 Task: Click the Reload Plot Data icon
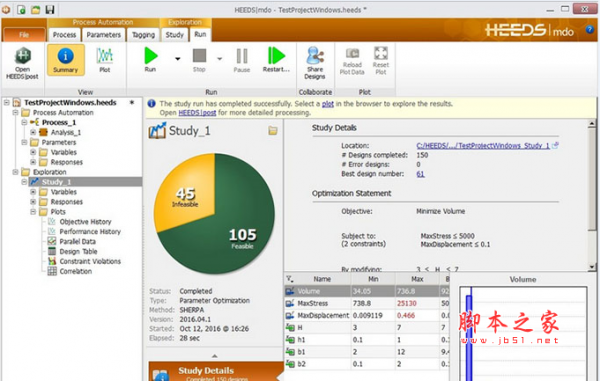tap(352, 61)
